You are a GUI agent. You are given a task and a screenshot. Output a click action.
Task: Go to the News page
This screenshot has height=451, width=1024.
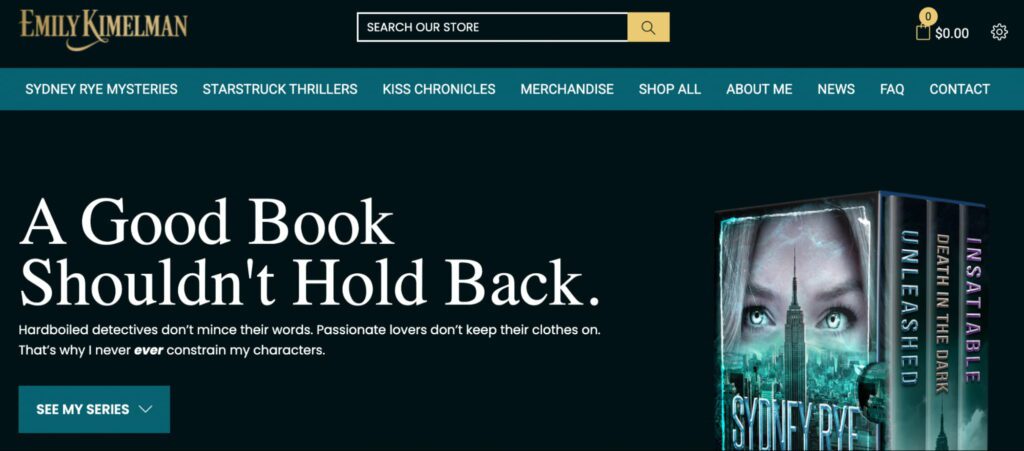pos(836,89)
